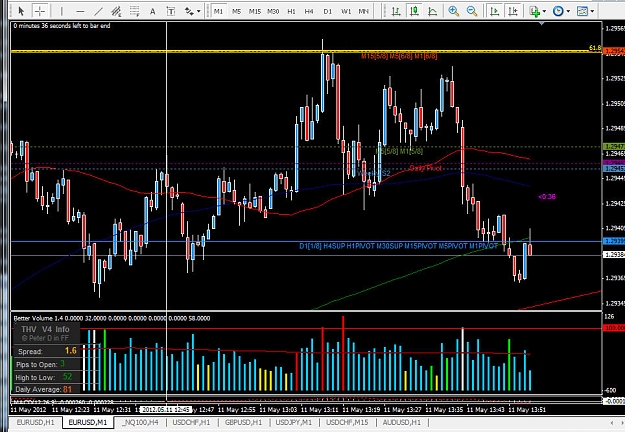625x432 pixels.
Task: Switch chart to candlestick style
Action: point(415,11)
